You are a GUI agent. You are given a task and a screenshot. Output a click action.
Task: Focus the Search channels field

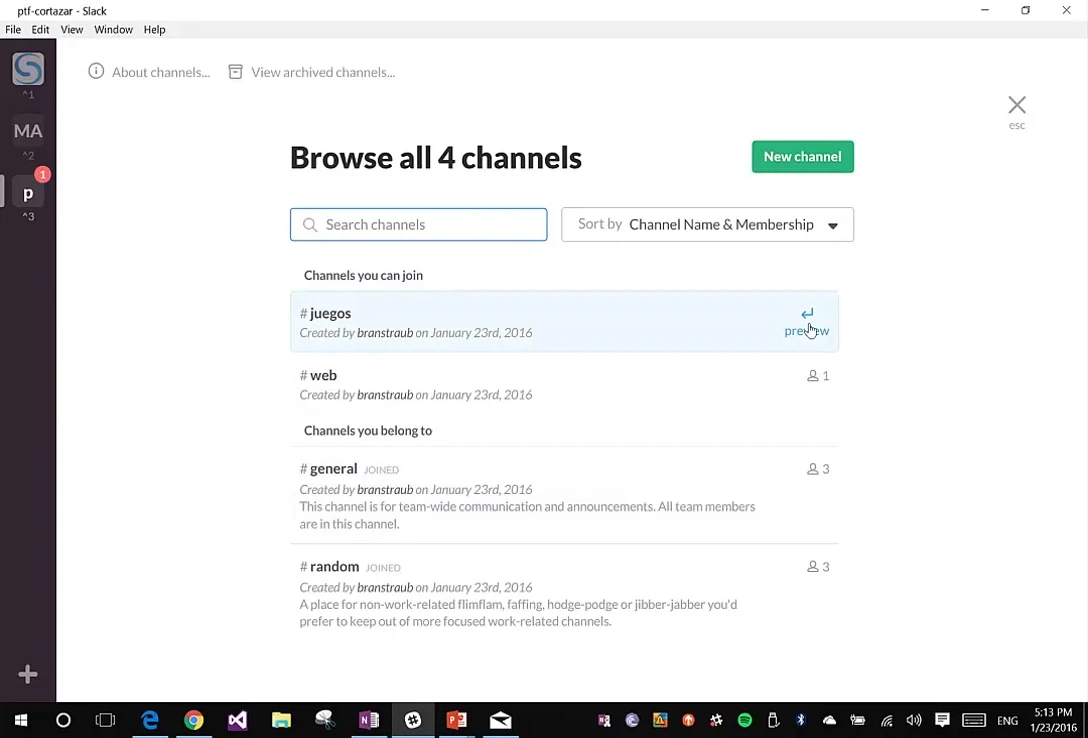[x=418, y=225]
